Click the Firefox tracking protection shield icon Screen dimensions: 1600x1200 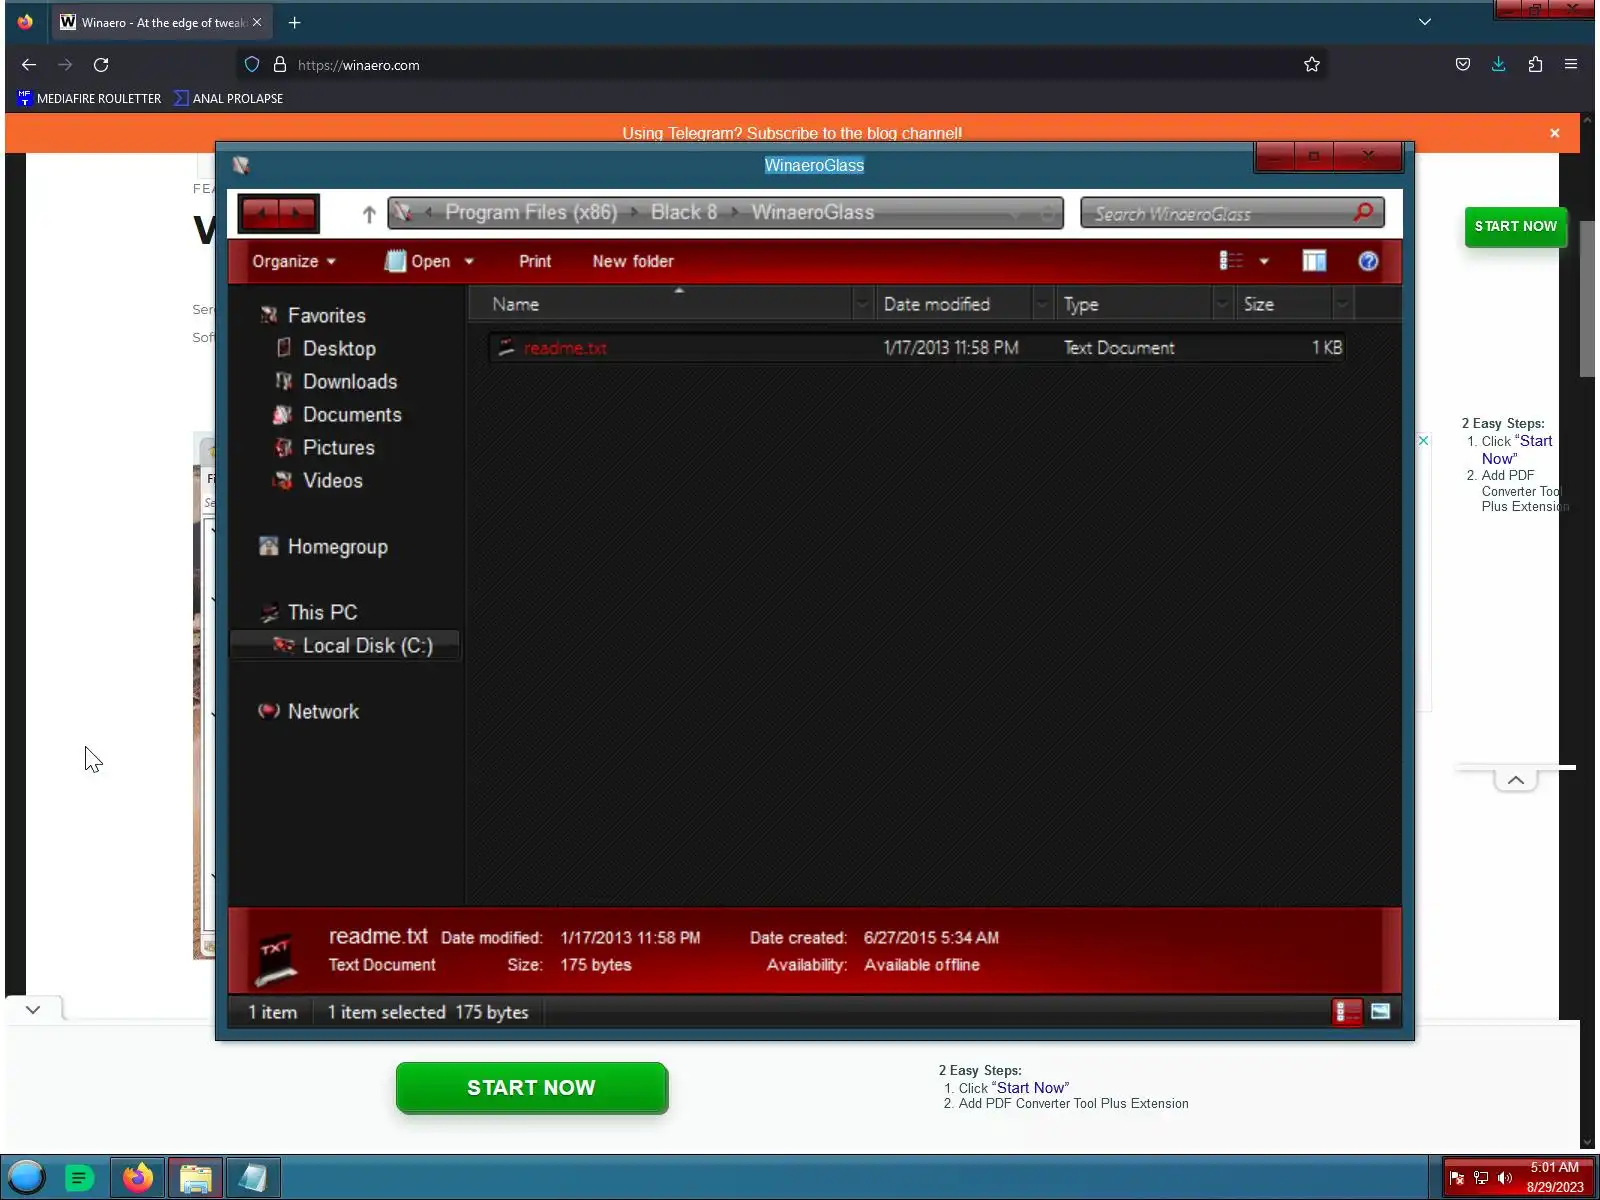pyautogui.click(x=252, y=65)
